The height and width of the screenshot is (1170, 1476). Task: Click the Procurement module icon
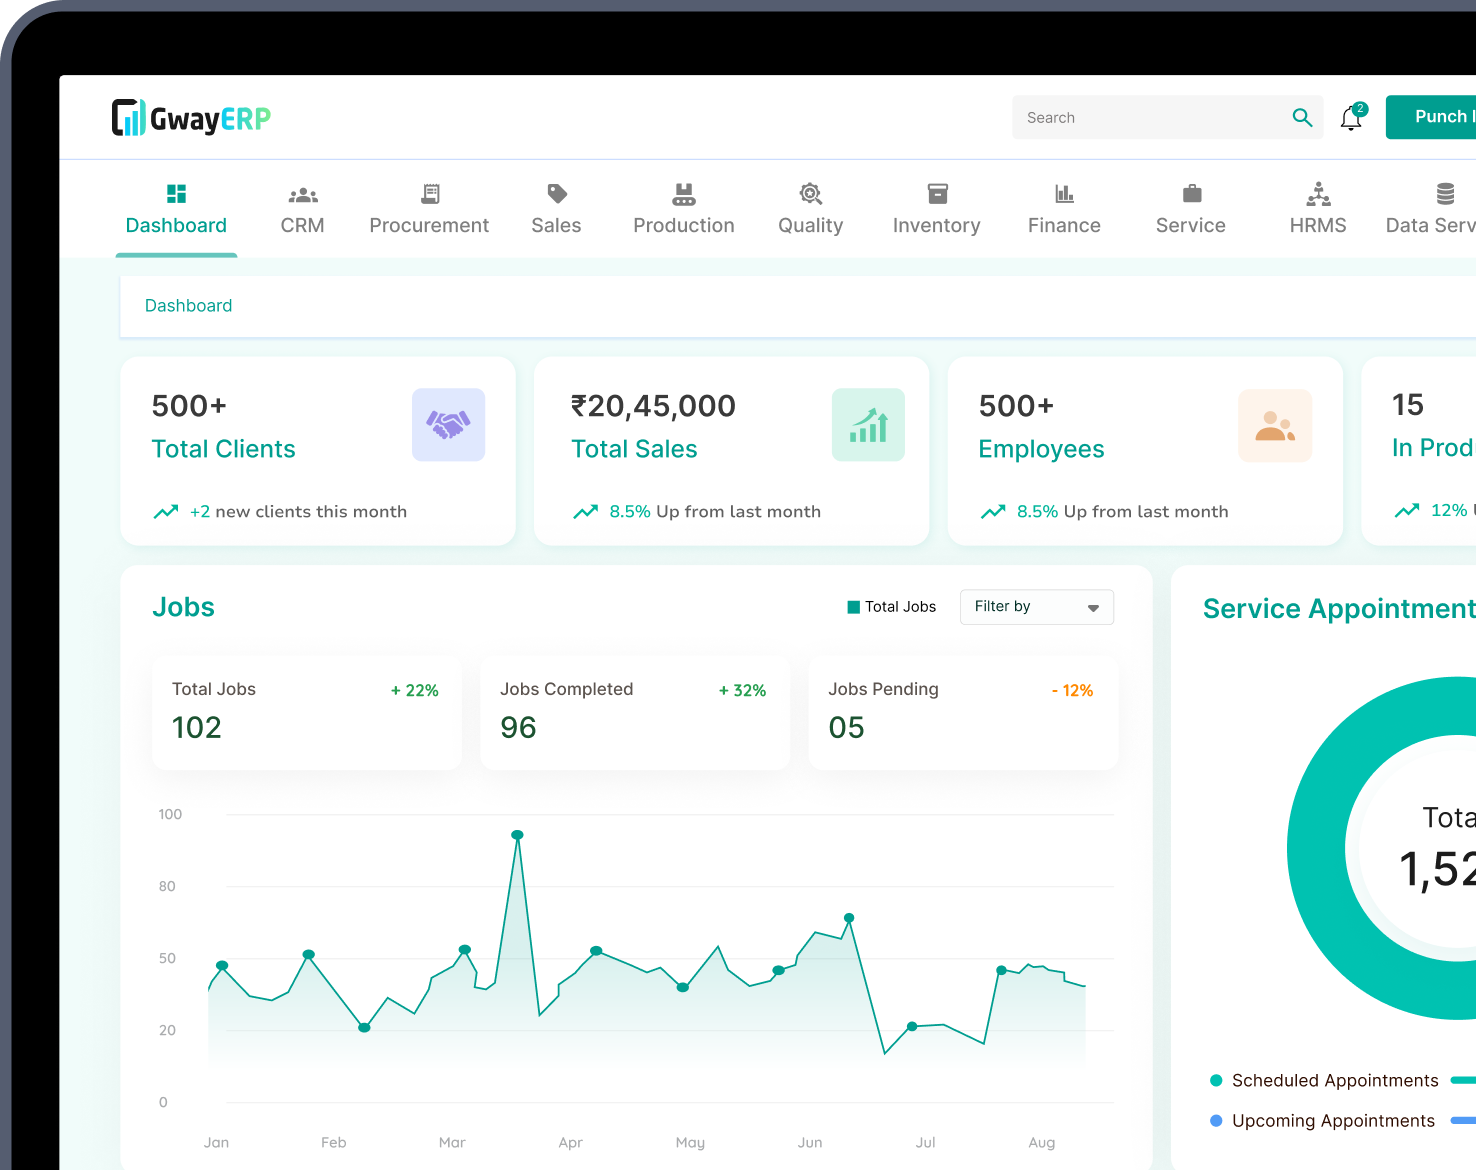(429, 194)
